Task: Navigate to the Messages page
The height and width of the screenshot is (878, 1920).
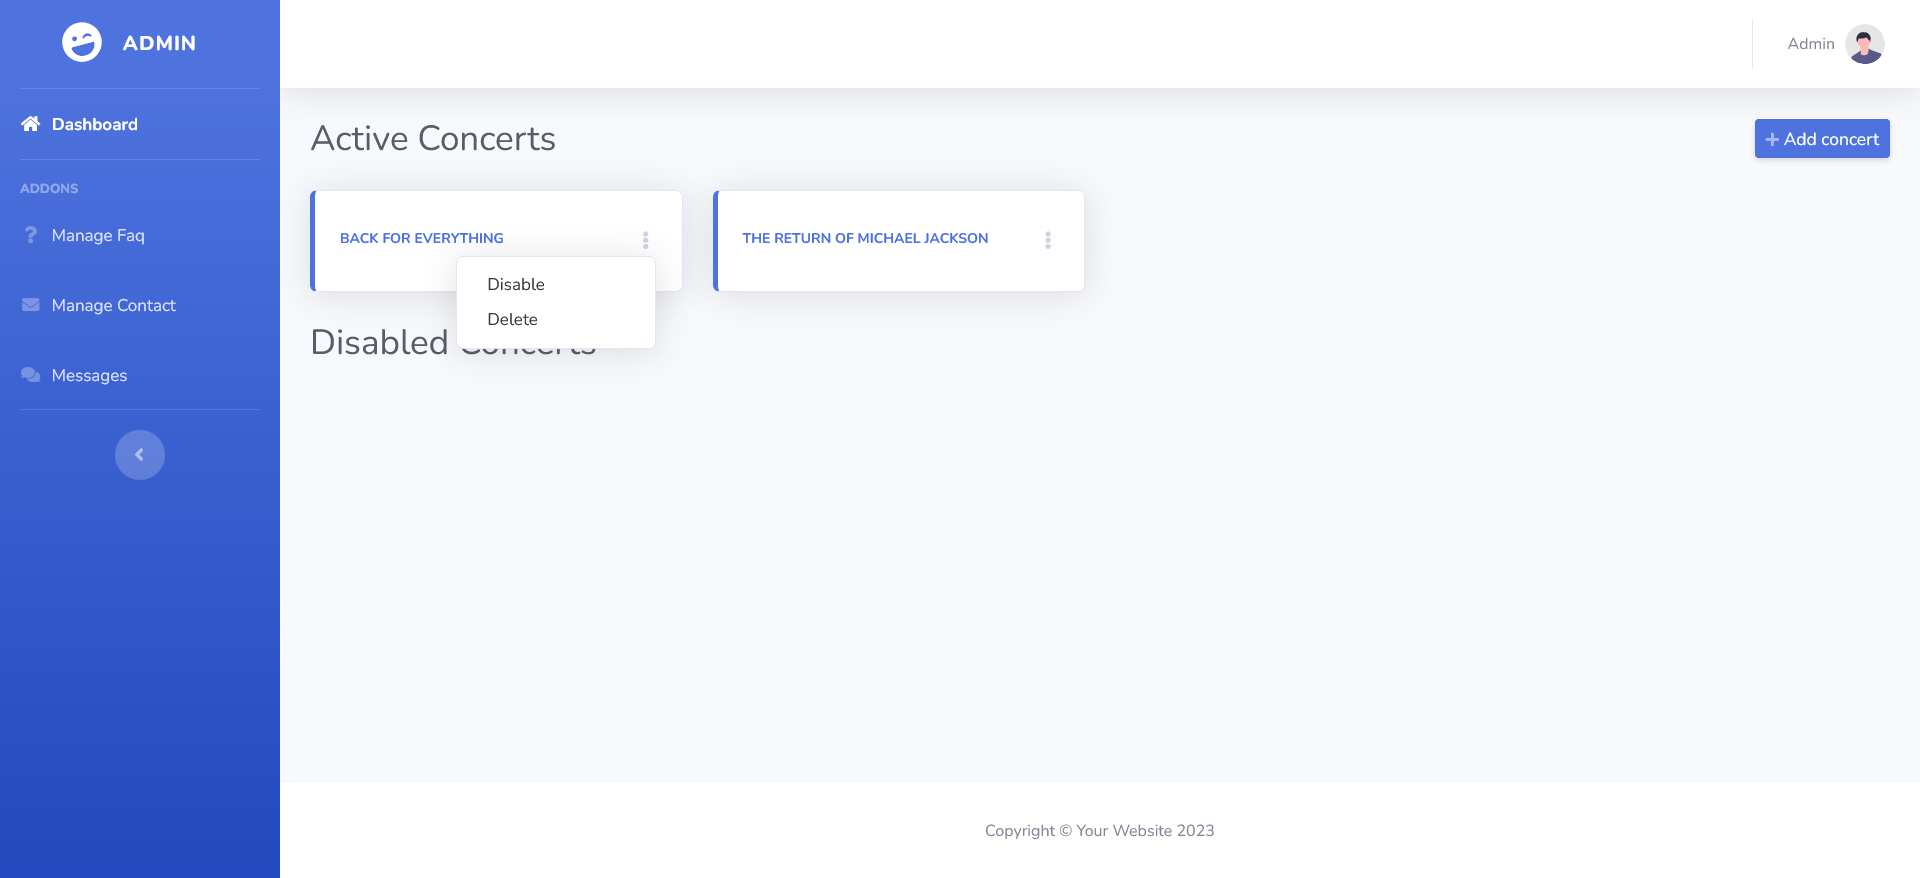Action: (x=89, y=375)
